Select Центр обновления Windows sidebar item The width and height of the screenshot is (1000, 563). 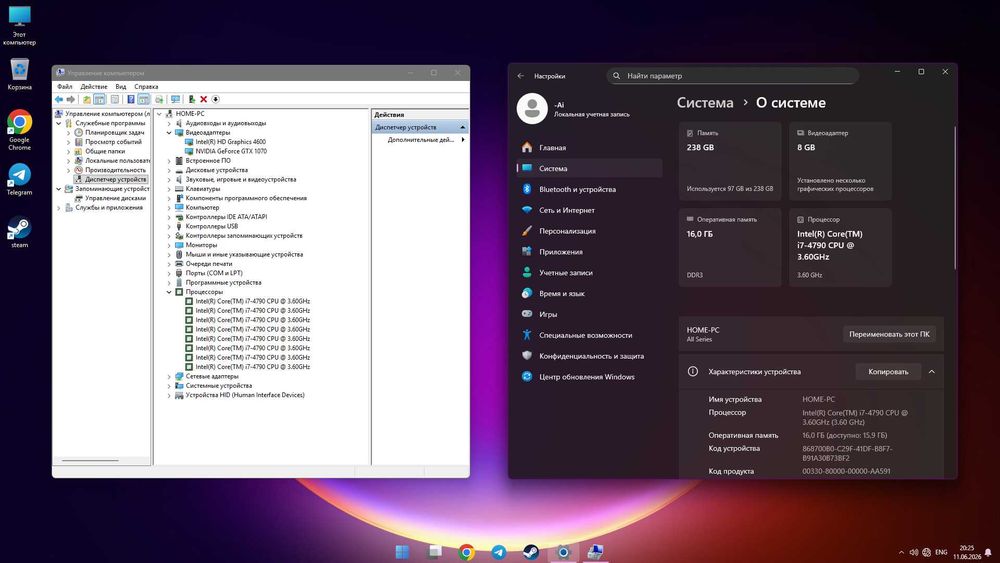[x=586, y=377]
